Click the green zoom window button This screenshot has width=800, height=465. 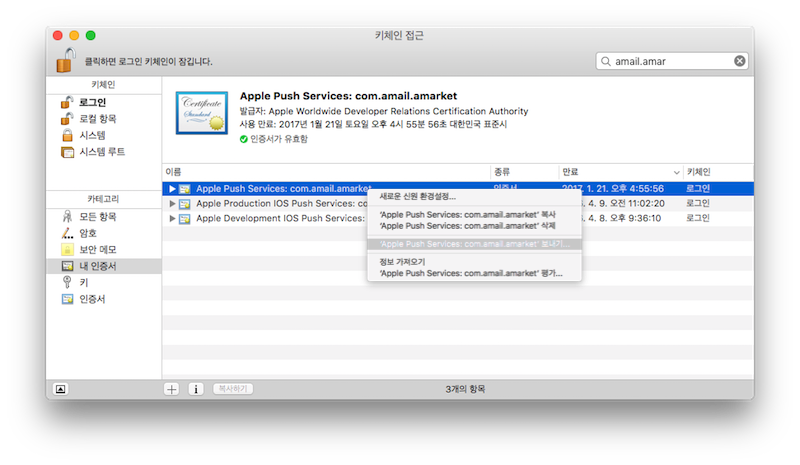pos(90,35)
